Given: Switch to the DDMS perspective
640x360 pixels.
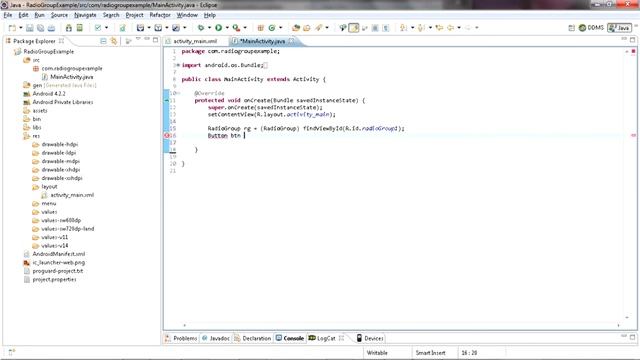Looking at the screenshot, I should [x=591, y=28].
